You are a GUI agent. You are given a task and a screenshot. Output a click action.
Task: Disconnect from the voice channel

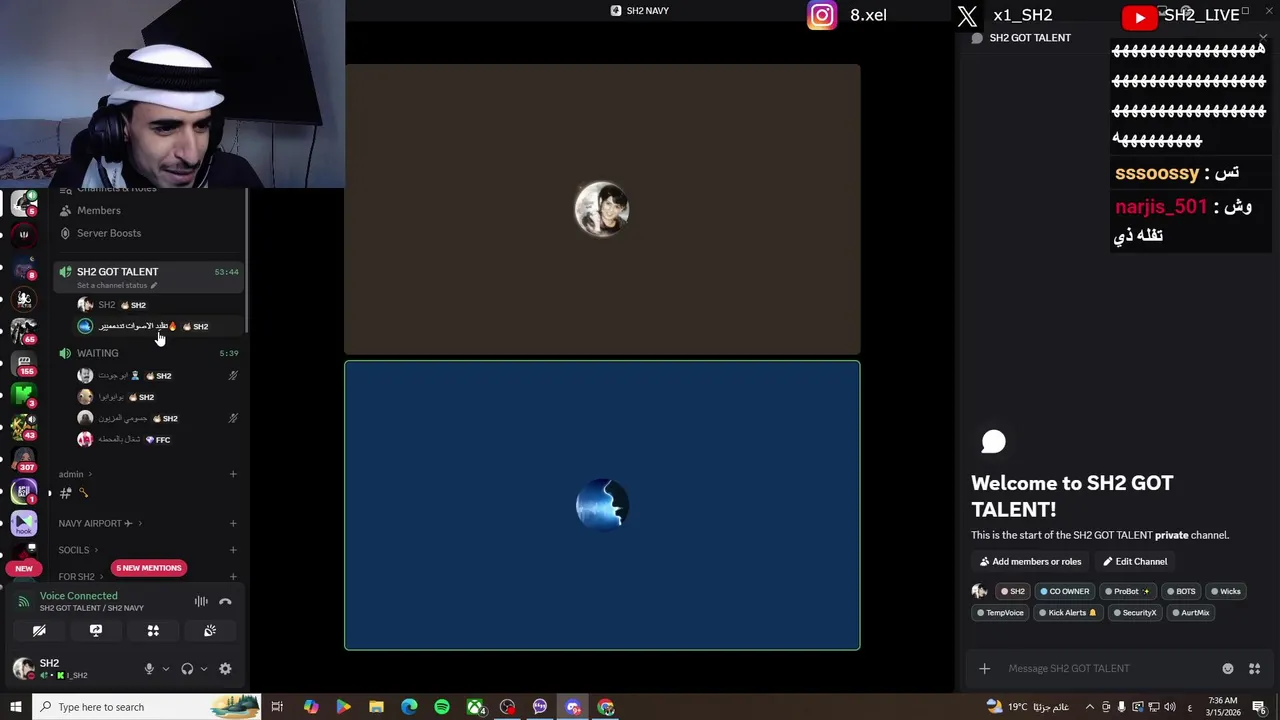(225, 602)
